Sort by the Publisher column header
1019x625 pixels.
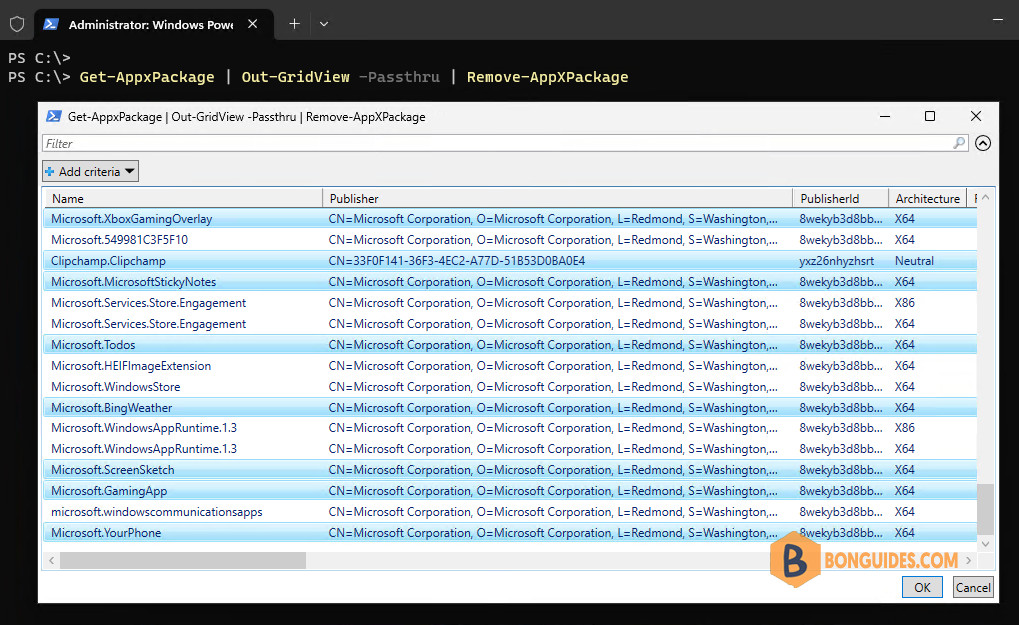click(x=557, y=198)
